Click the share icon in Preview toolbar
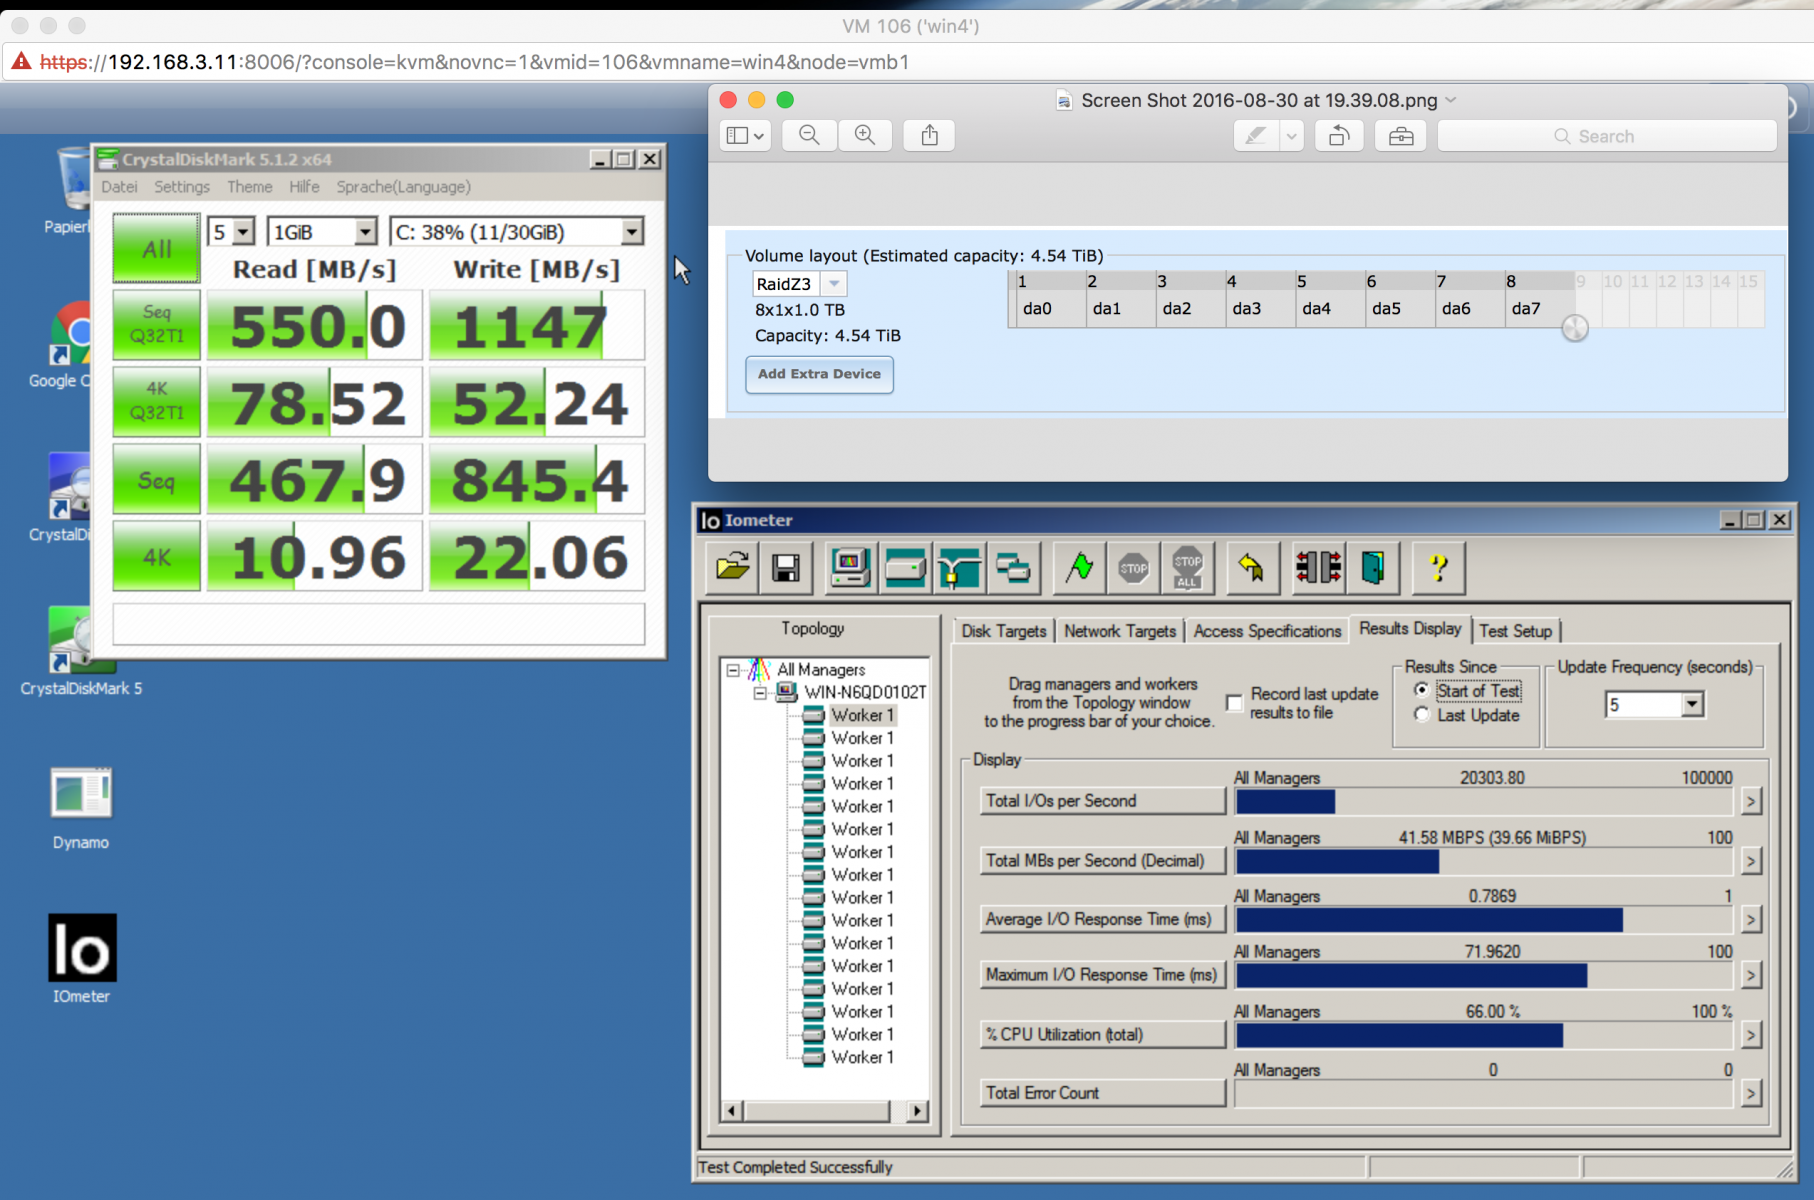1814x1200 pixels. (x=929, y=135)
